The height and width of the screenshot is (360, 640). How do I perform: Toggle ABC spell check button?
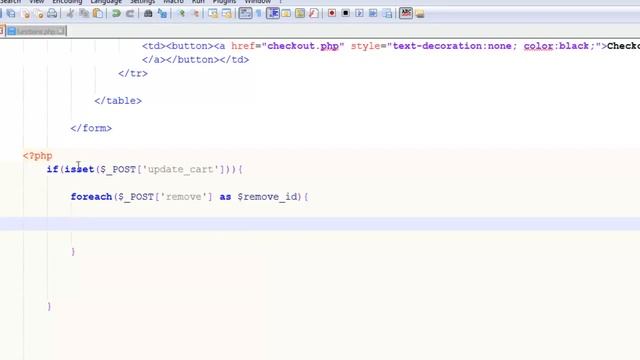406,13
